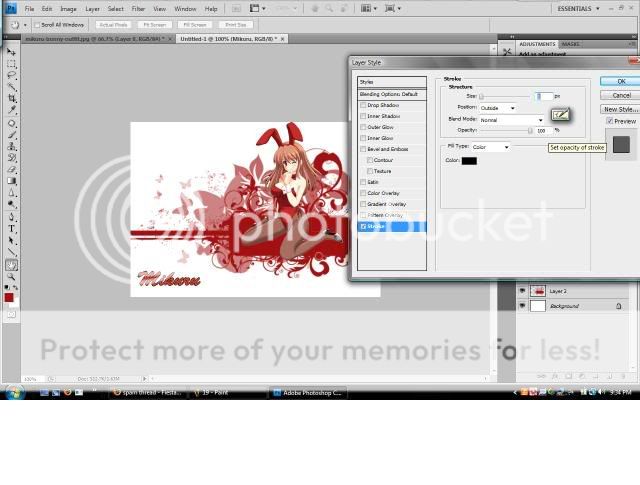Click the Photoshop Ps logo icon
The image size is (640, 485).
coord(9,8)
